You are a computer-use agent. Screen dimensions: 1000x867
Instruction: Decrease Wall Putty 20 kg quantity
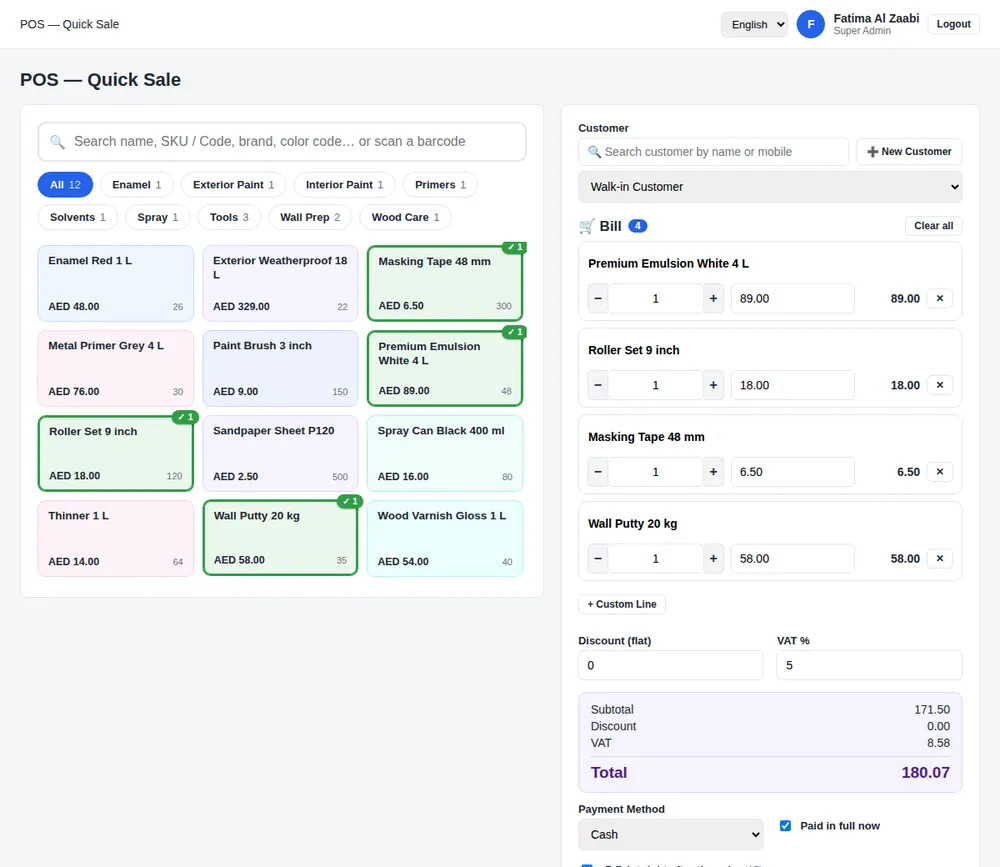(x=598, y=558)
